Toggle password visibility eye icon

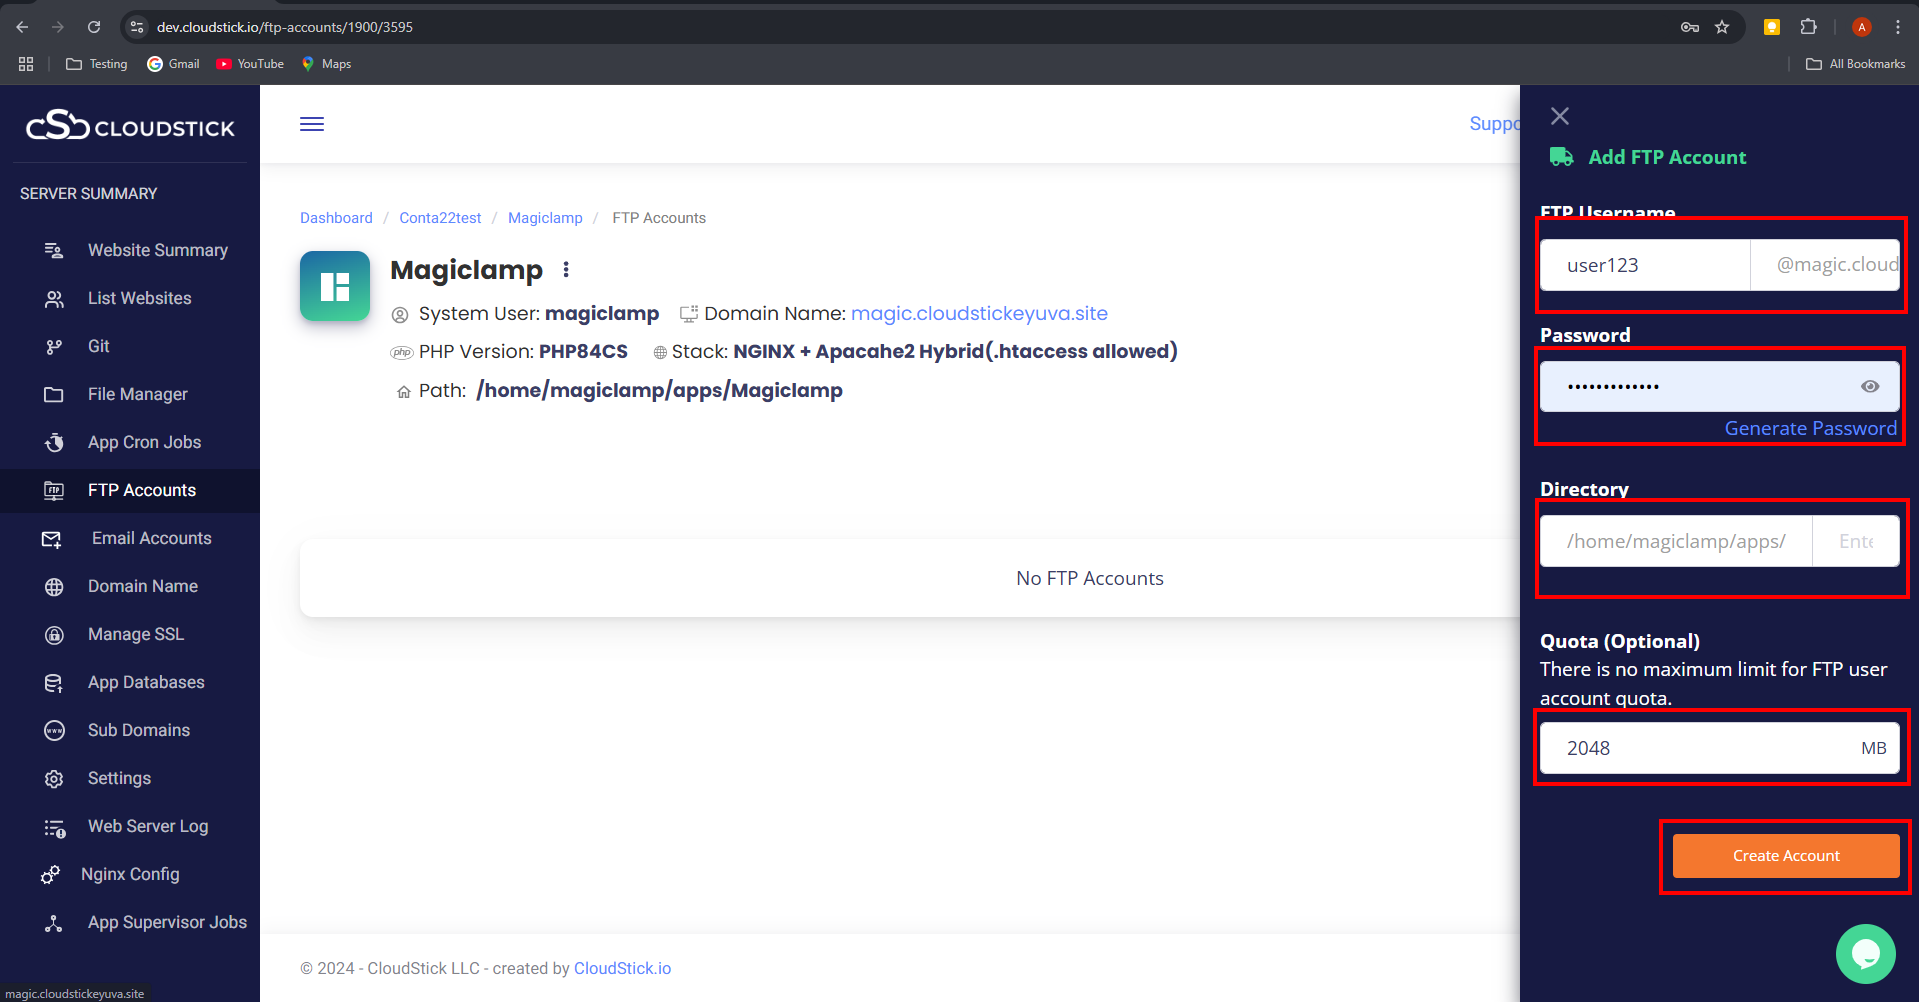[1869, 387]
